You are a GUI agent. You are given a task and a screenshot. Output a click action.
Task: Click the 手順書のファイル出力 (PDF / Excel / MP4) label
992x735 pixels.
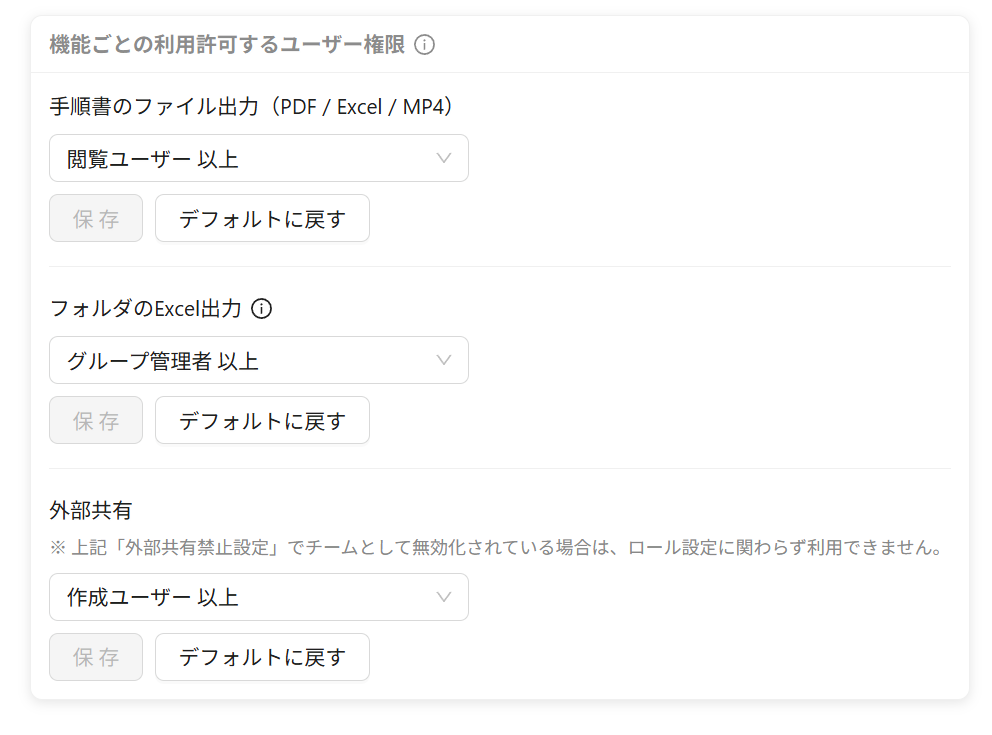[251, 106]
